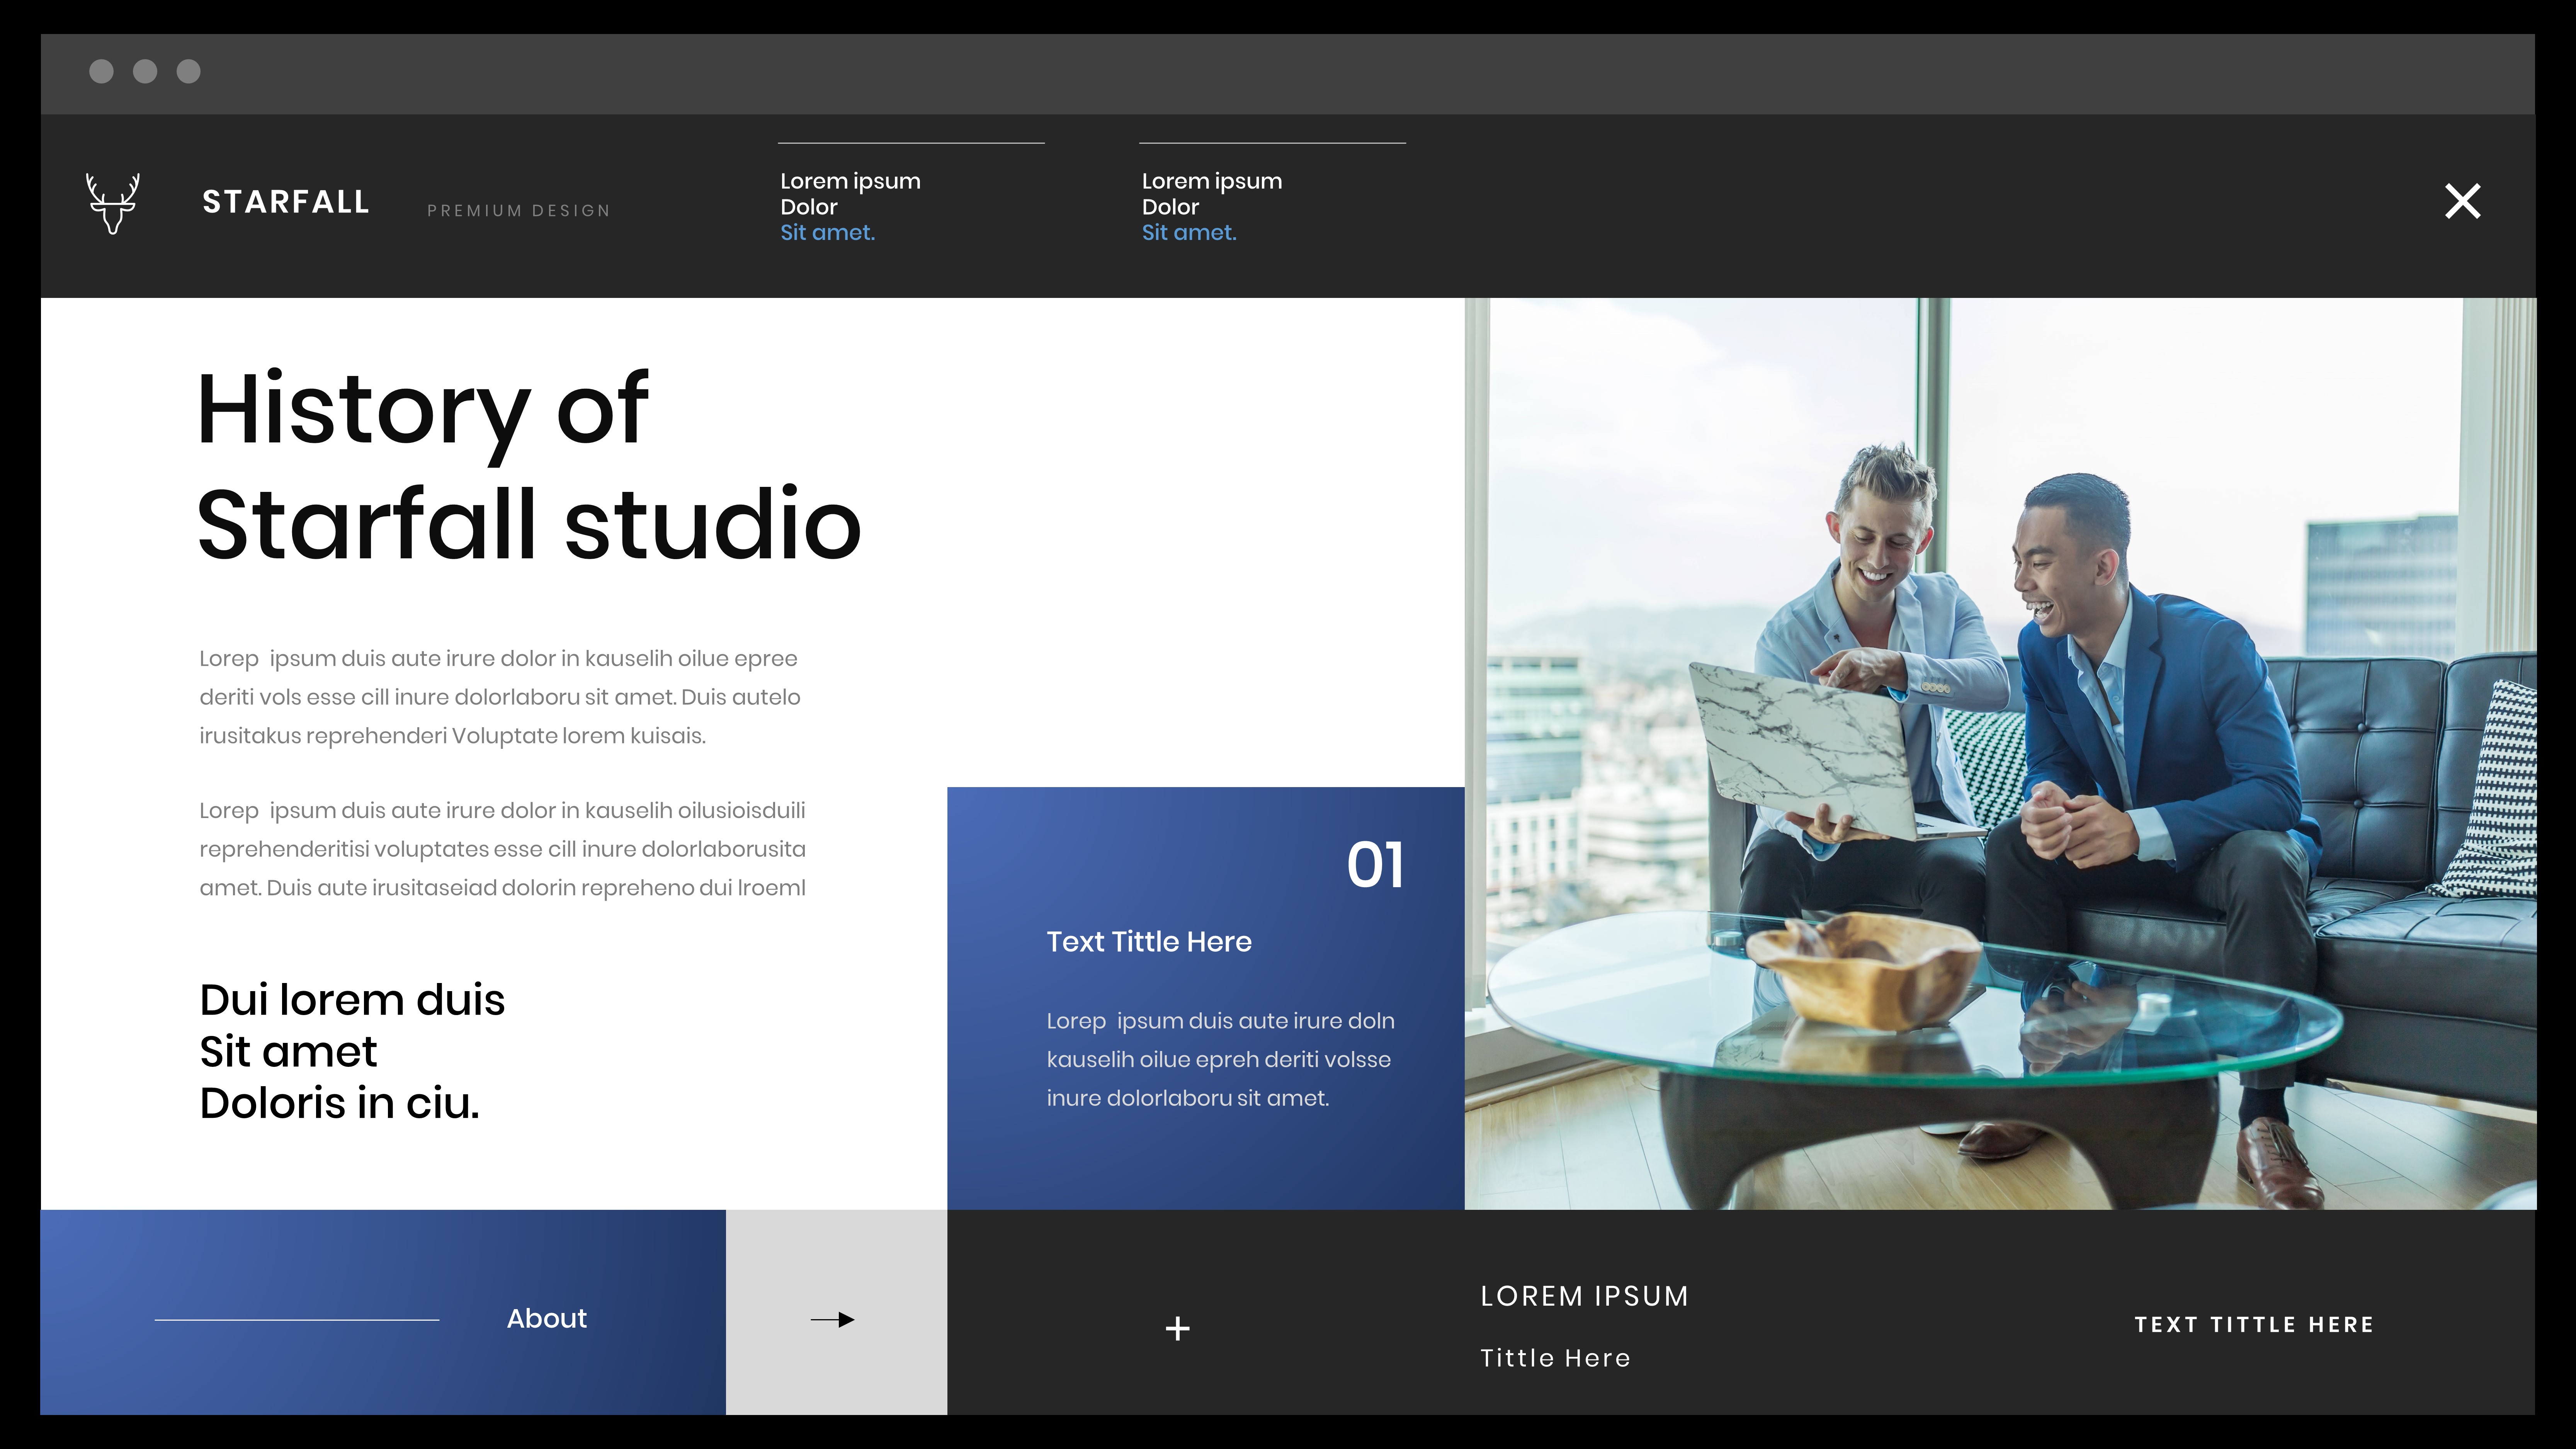Click the LOREM IPSUM footer heading
2576x1449 pixels.
(x=1584, y=1296)
